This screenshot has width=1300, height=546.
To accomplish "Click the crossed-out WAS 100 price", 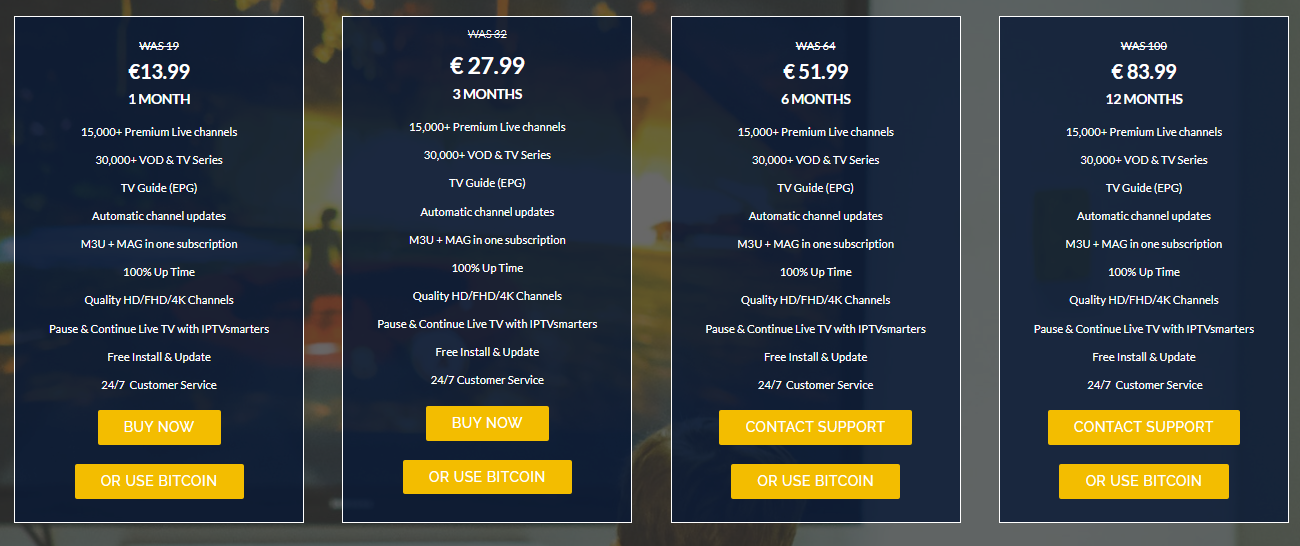I will (x=1143, y=46).
